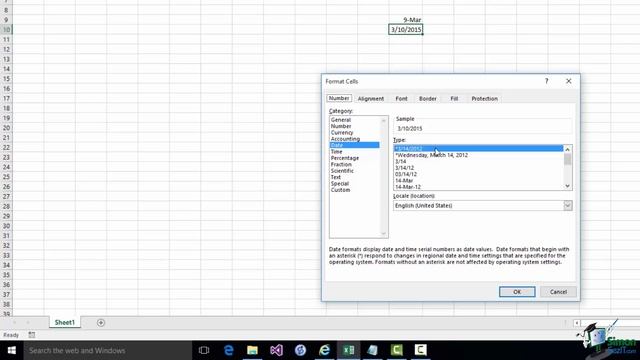Viewport: 640px width, 360px height.
Task: Open green Camtasia icon in taskbar
Action: [396, 350]
